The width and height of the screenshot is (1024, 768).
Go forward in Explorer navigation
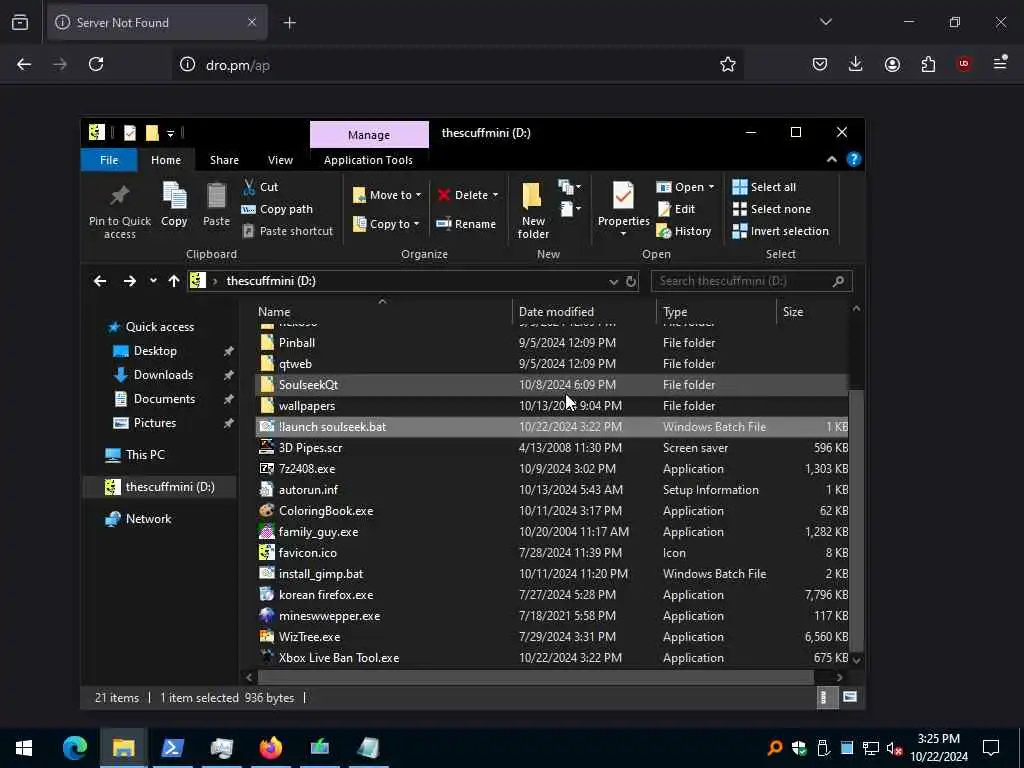click(129, 281)
